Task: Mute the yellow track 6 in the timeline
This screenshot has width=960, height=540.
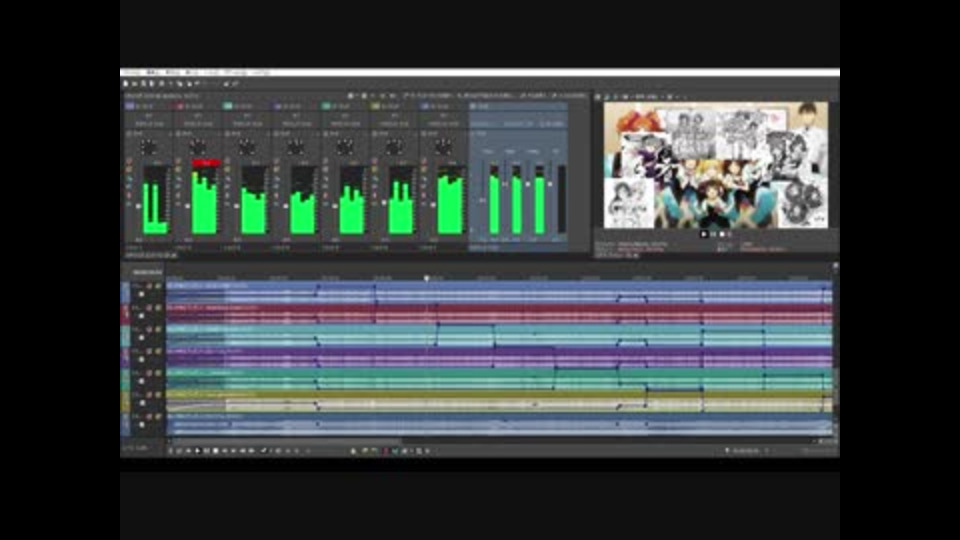Action: tap(149, 395)
